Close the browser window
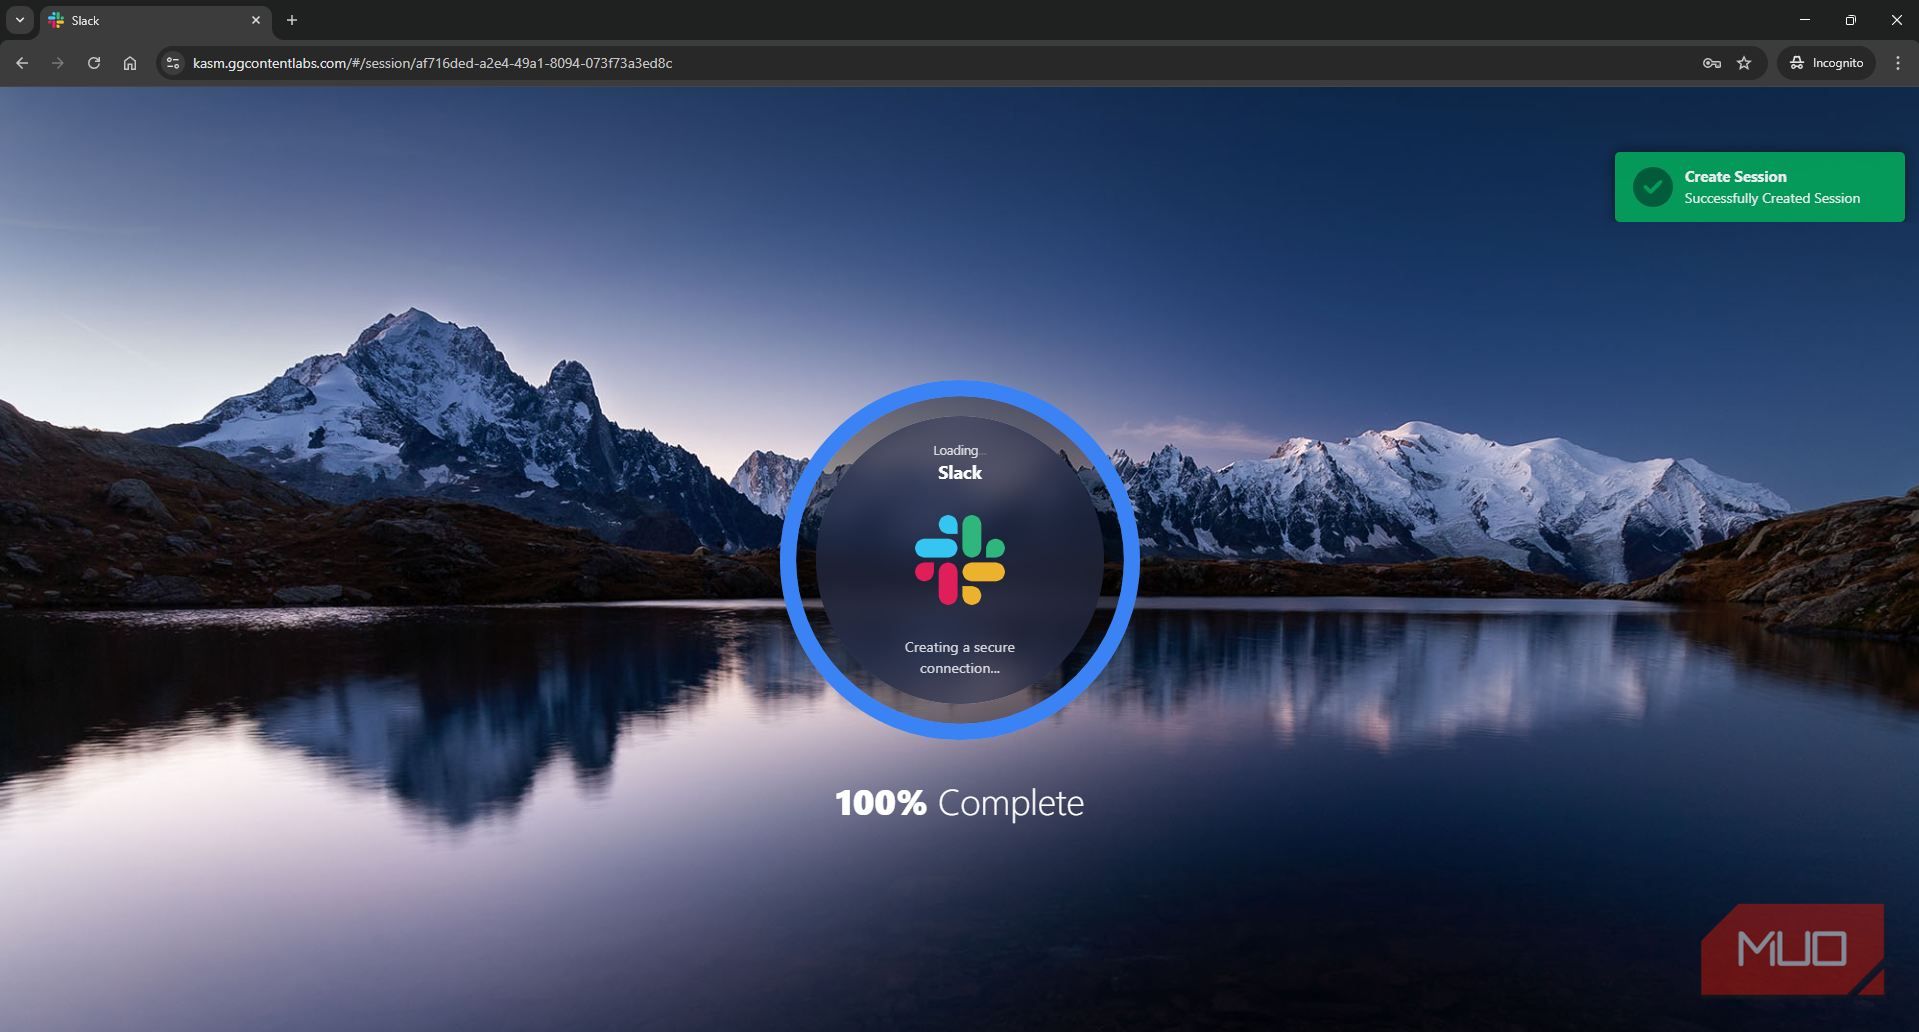Image resolution: width=1919 pixels, height=1032 pixels. pyautogui.click(x=1897, y=20)
